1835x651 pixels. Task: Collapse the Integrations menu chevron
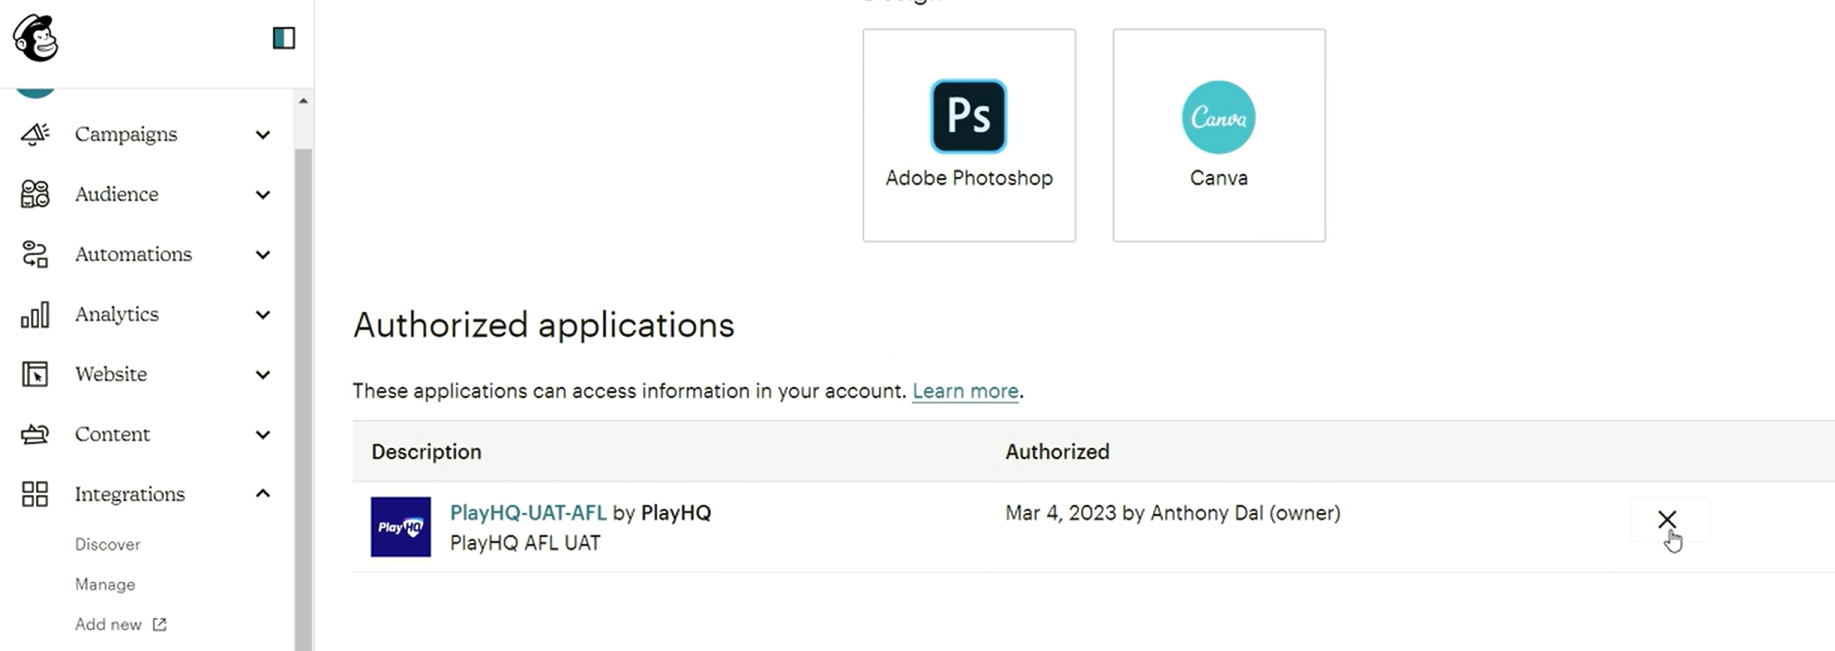(263, 493)
